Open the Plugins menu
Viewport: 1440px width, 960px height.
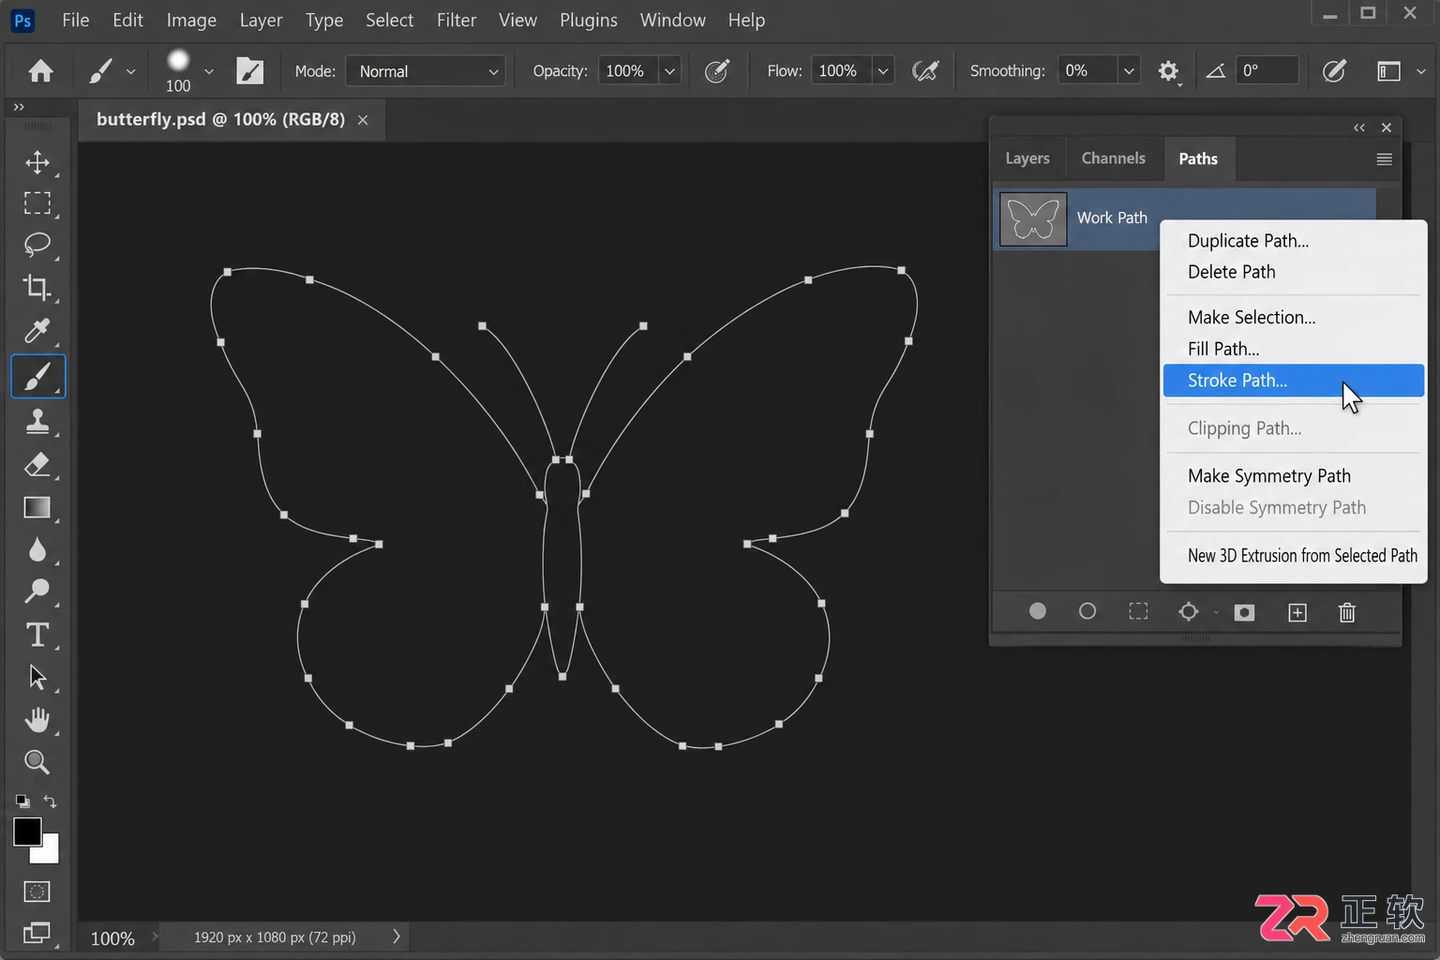(588, 20)
